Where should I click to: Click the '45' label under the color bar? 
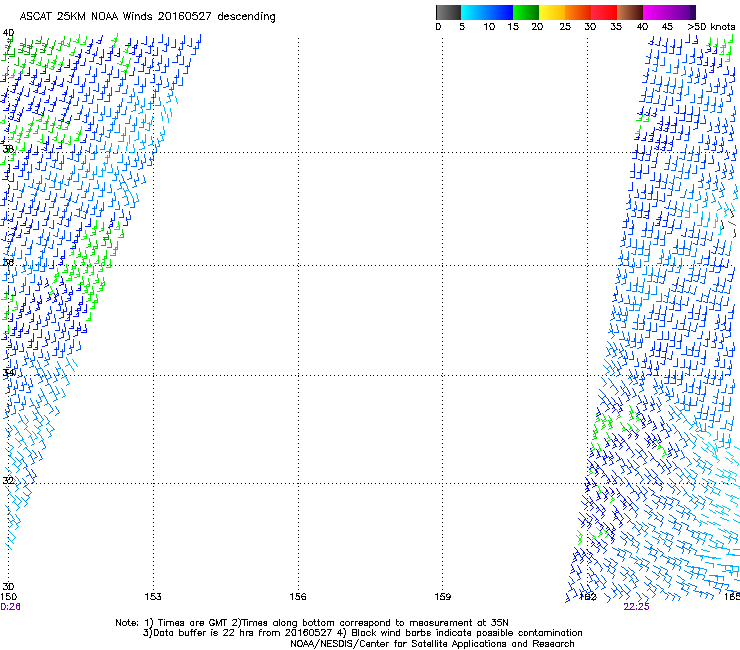coord(667,27)
